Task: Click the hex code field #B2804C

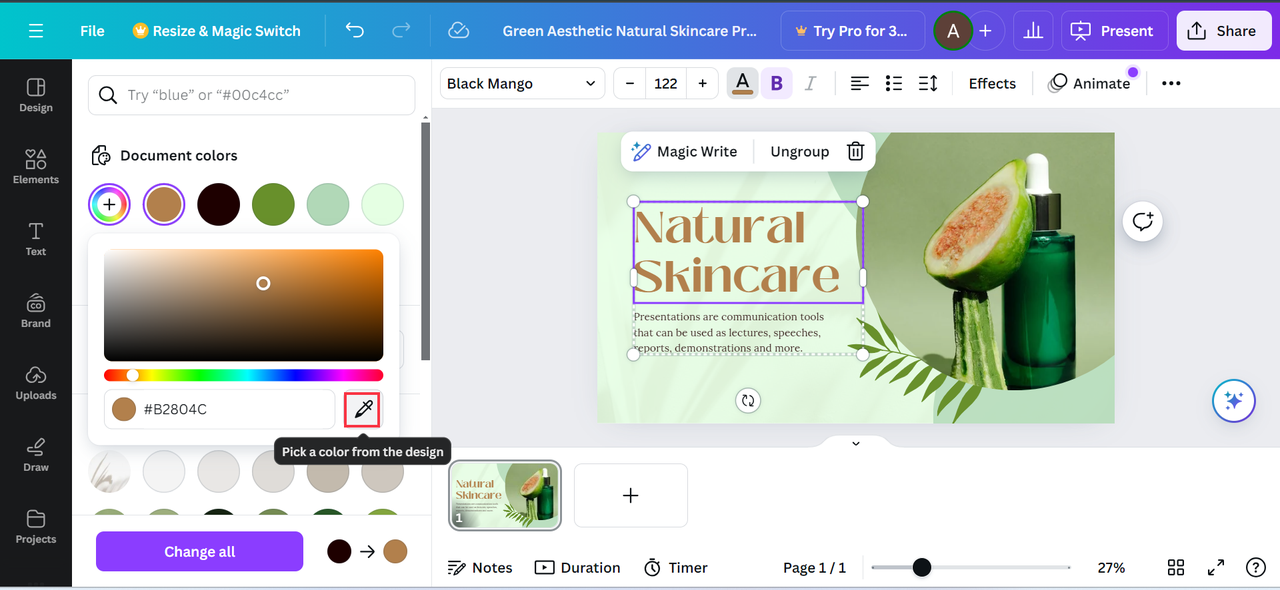Action: [x=219, y=409]
